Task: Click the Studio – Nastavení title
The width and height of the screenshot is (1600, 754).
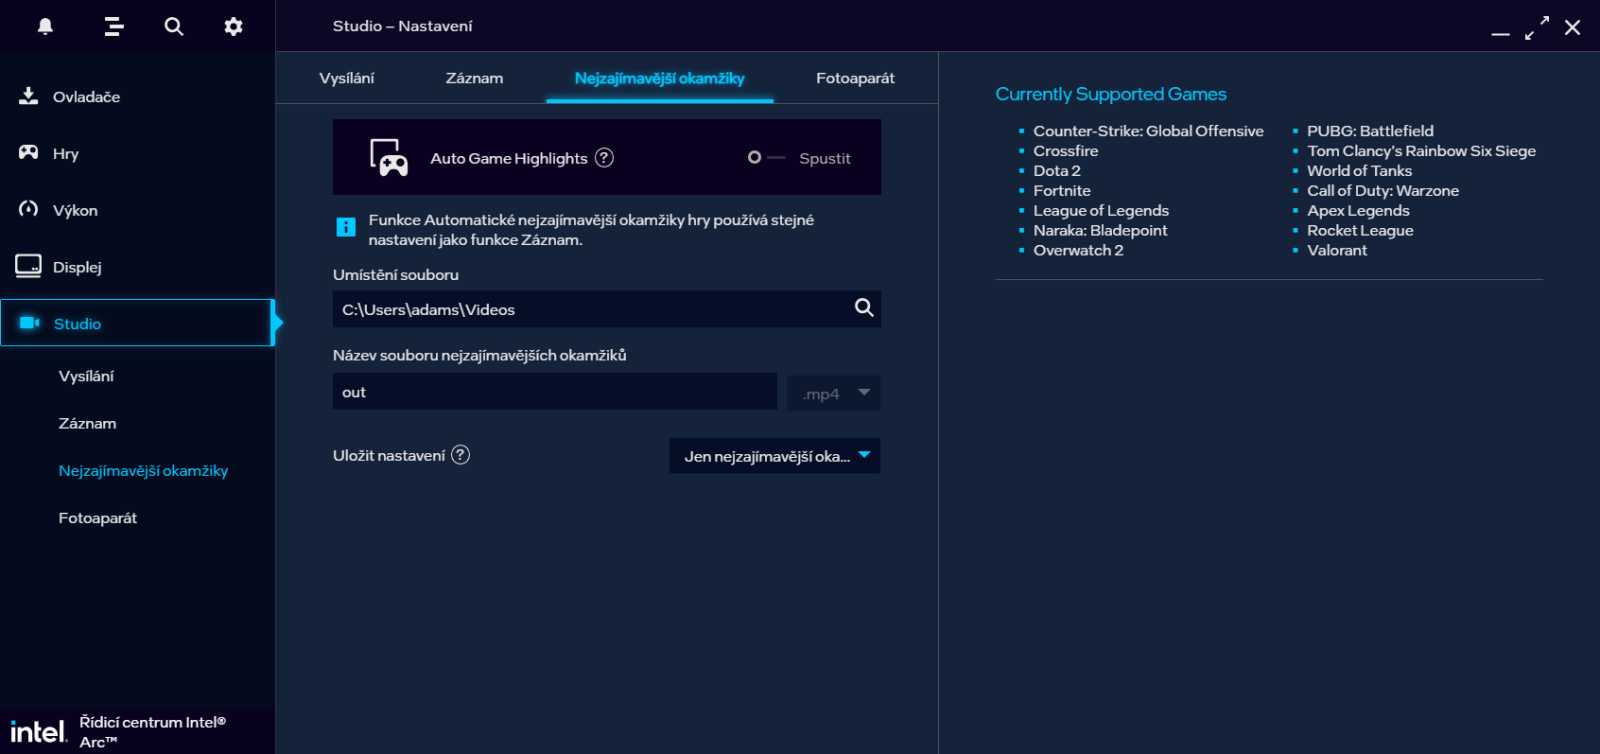Action: pos(403,26)
